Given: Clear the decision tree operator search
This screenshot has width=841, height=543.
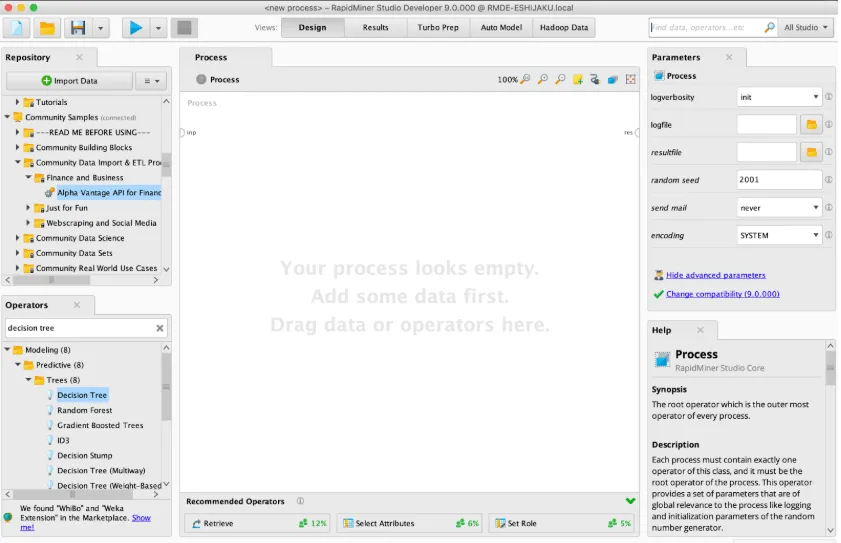Looking at the screenshot, I should point(159,328).
